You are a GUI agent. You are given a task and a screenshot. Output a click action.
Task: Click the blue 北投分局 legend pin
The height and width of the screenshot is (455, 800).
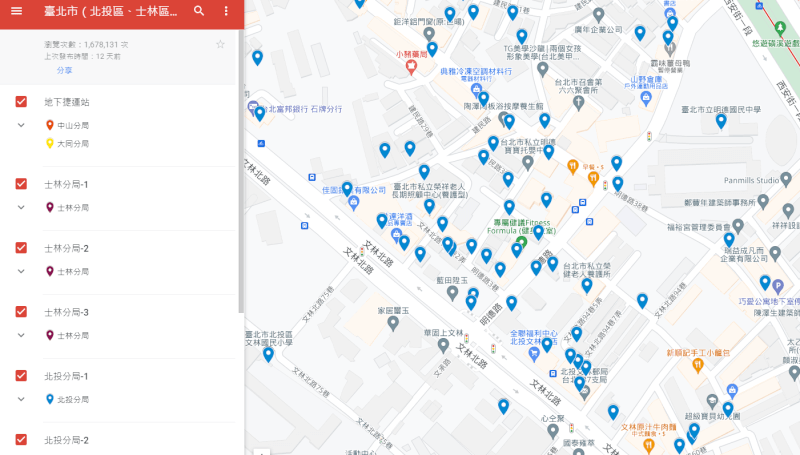pyautogui.click(x=49, y=399)
